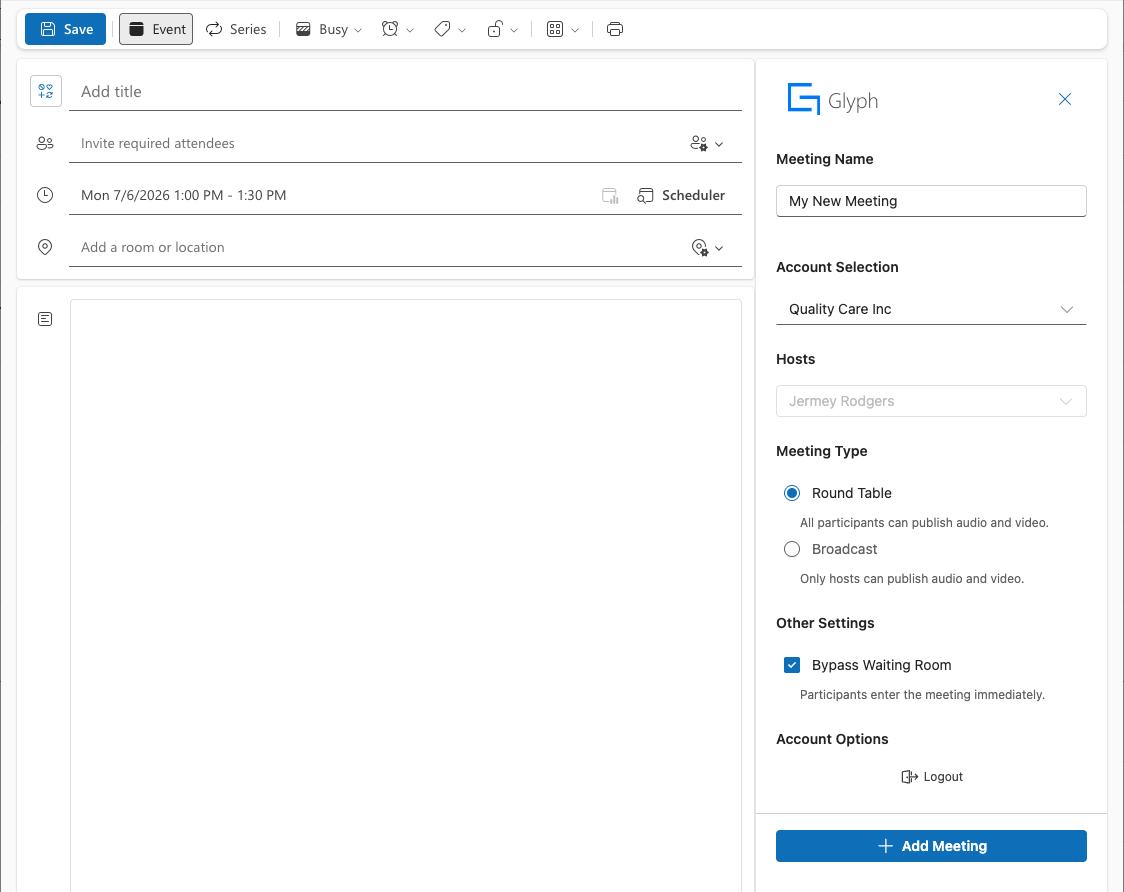
Task: Click the Save button
Action: point(65,29)
